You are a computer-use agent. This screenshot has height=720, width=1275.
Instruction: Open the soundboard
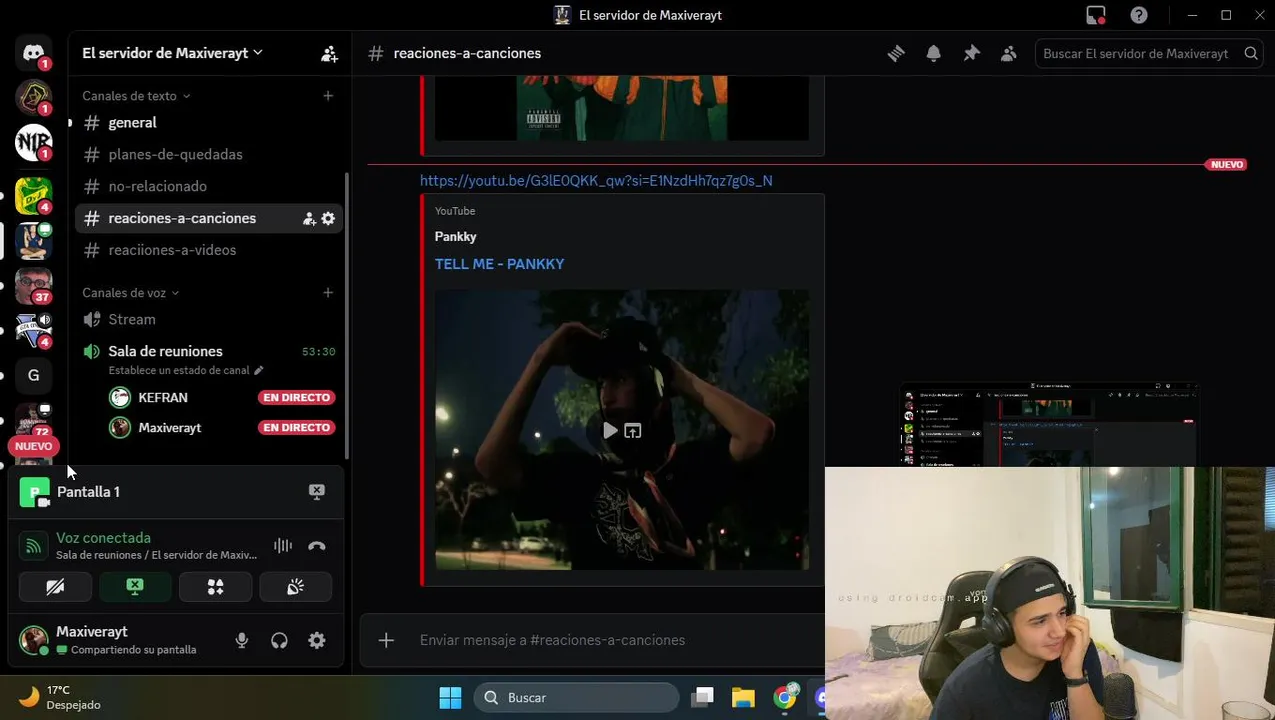(295, 587)
